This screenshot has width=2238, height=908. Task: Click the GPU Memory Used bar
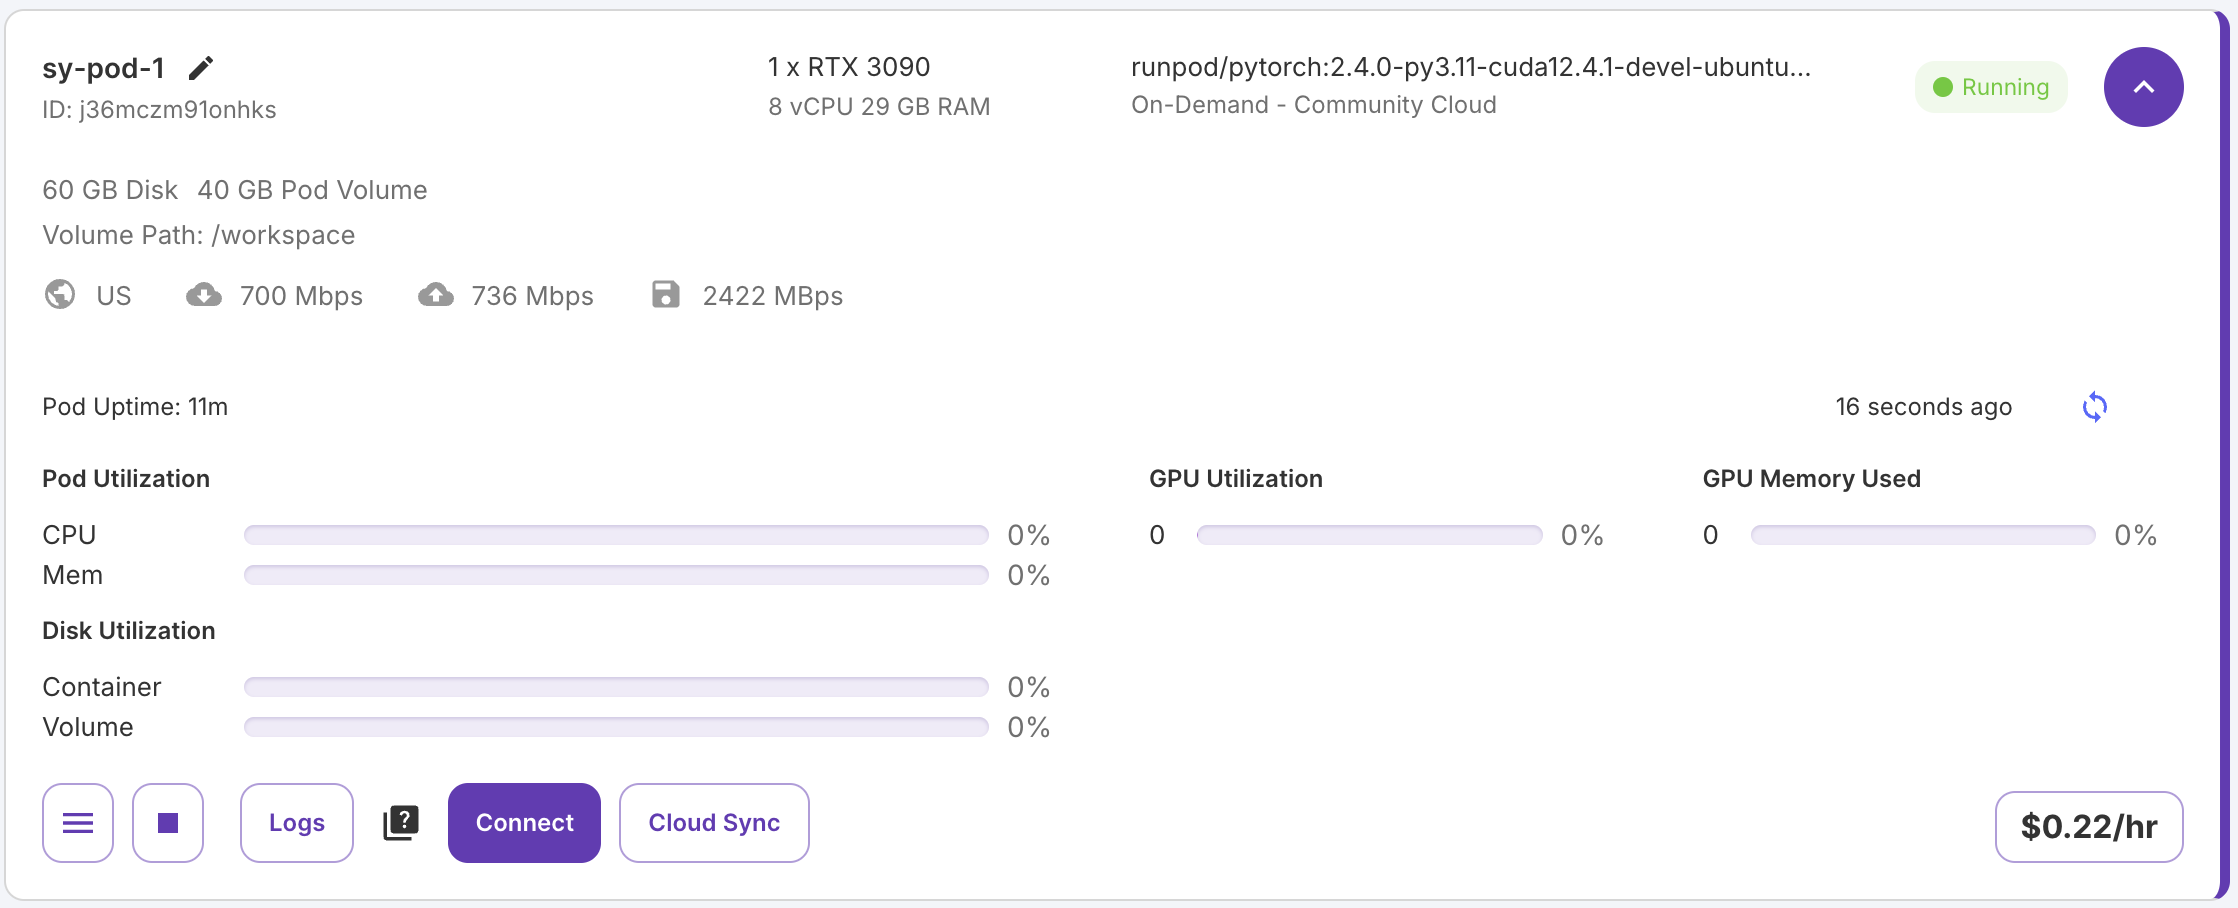click(x=1922, y=535)
